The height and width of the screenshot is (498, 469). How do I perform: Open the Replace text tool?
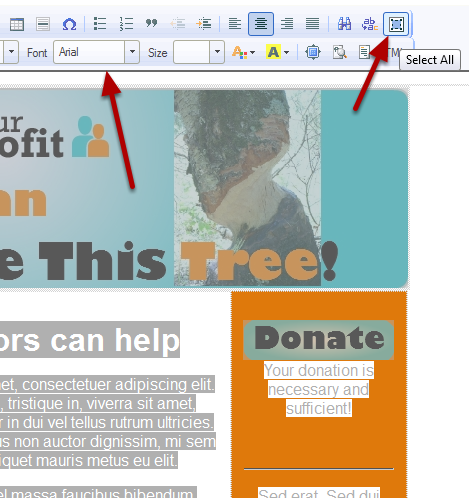coord(370,24)
